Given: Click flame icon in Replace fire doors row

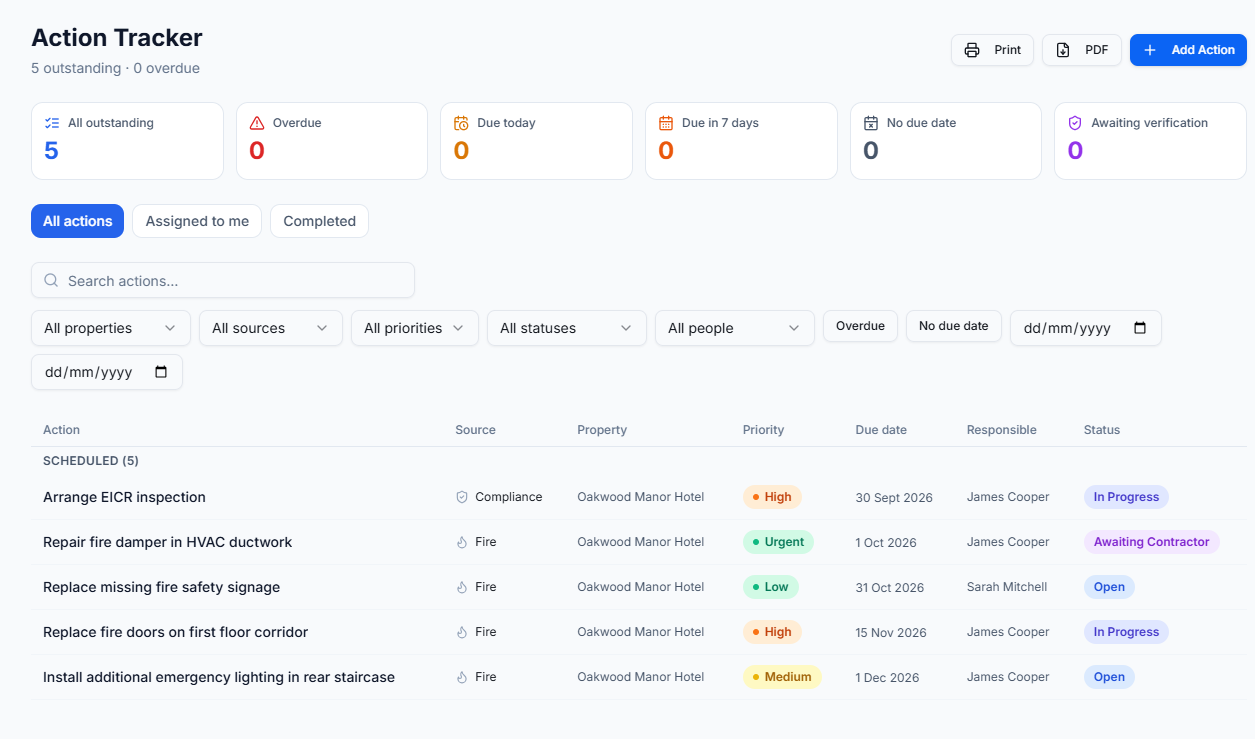Looking at the screenshot, I should [x=462, y=632].
